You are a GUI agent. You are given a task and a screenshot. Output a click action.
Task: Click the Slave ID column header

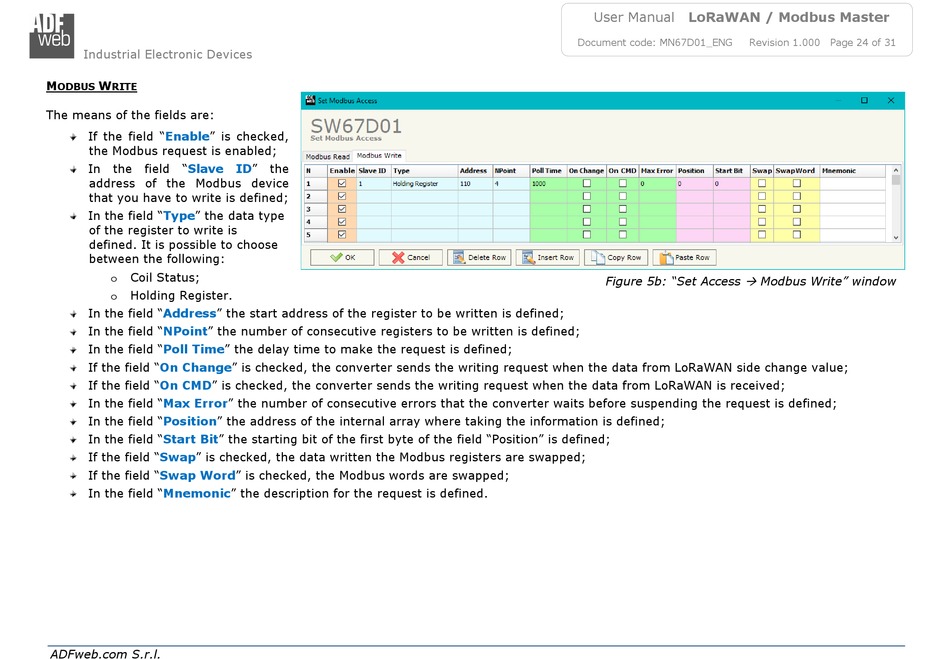373,171
